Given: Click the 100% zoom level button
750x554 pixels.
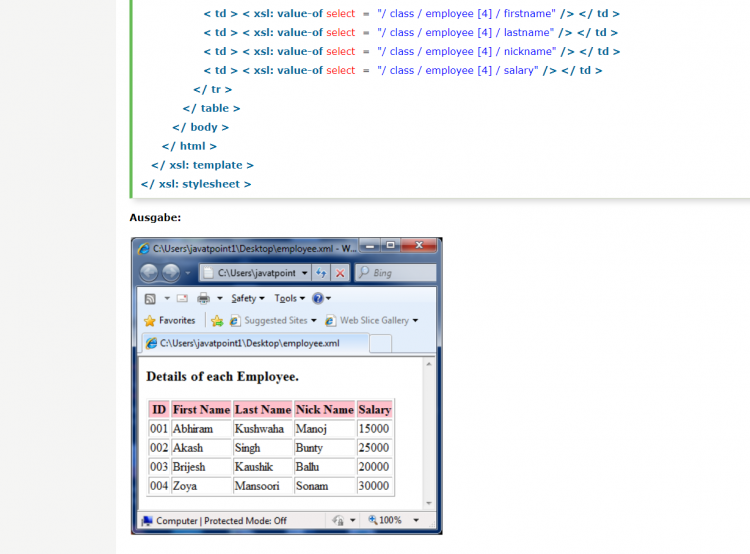Looking at the screenshot, I should click(x=385, y=520).
